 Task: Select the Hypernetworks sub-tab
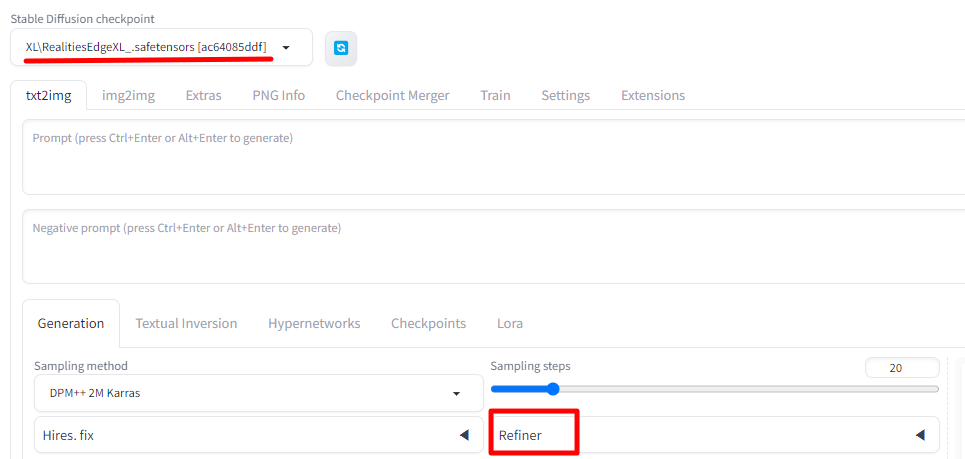click(x=314, y=323)
